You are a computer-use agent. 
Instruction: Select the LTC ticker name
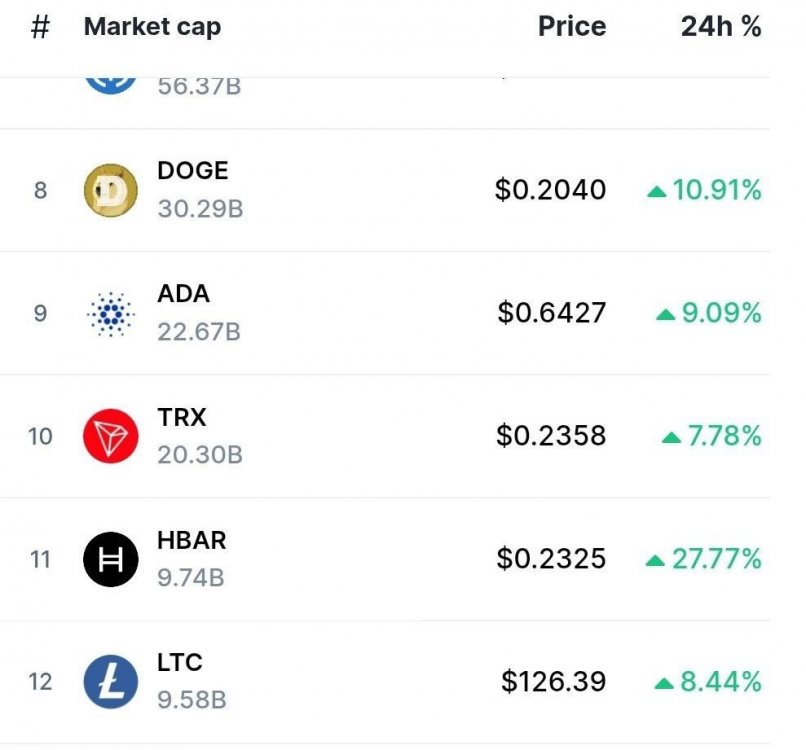click(x=180, y=662)
